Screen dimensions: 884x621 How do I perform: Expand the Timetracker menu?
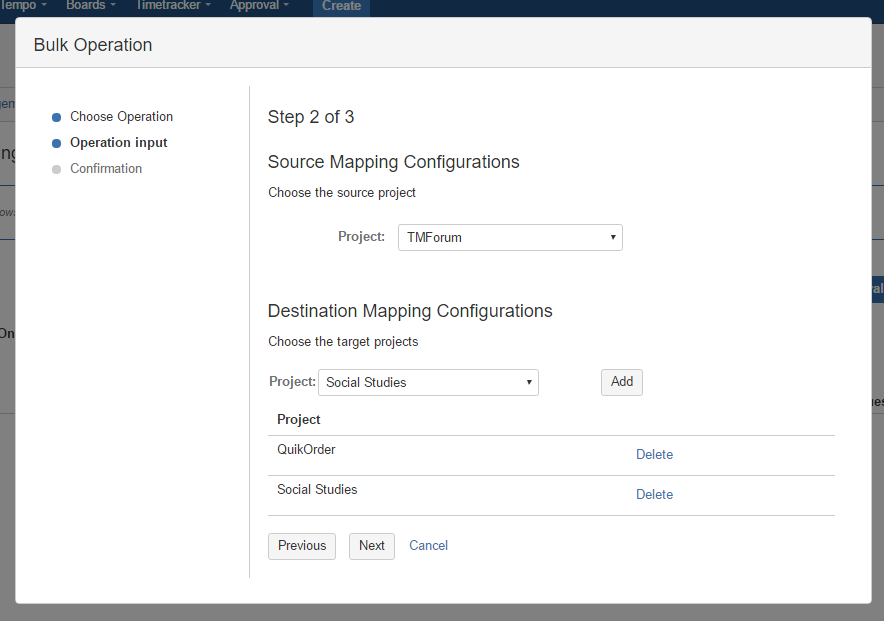tap(173, 6)
